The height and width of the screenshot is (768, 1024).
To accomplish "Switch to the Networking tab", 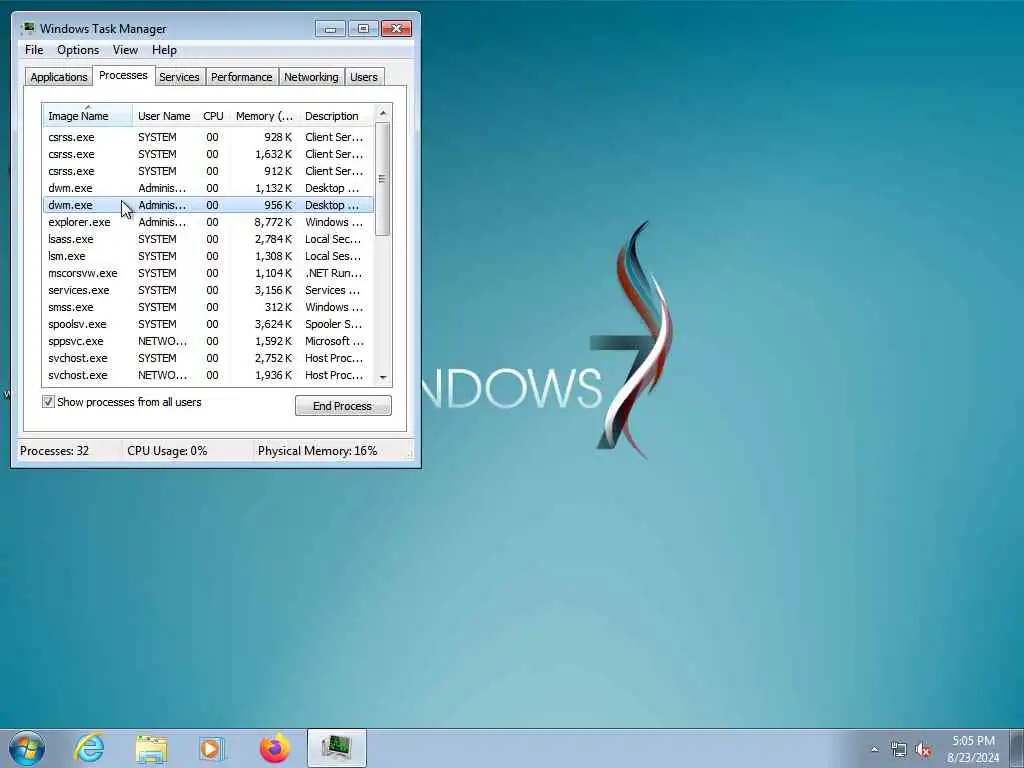I will click(x=312, y=76).
